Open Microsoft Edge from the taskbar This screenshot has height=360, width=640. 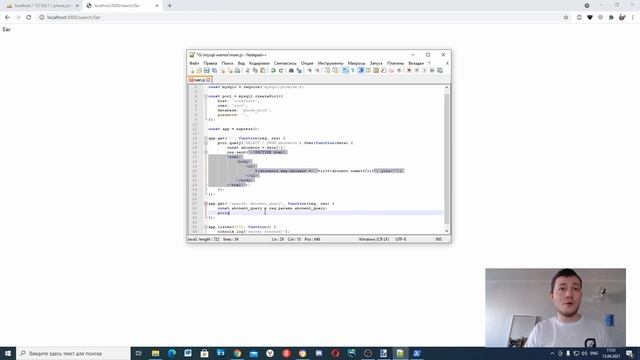click(172, 353)
